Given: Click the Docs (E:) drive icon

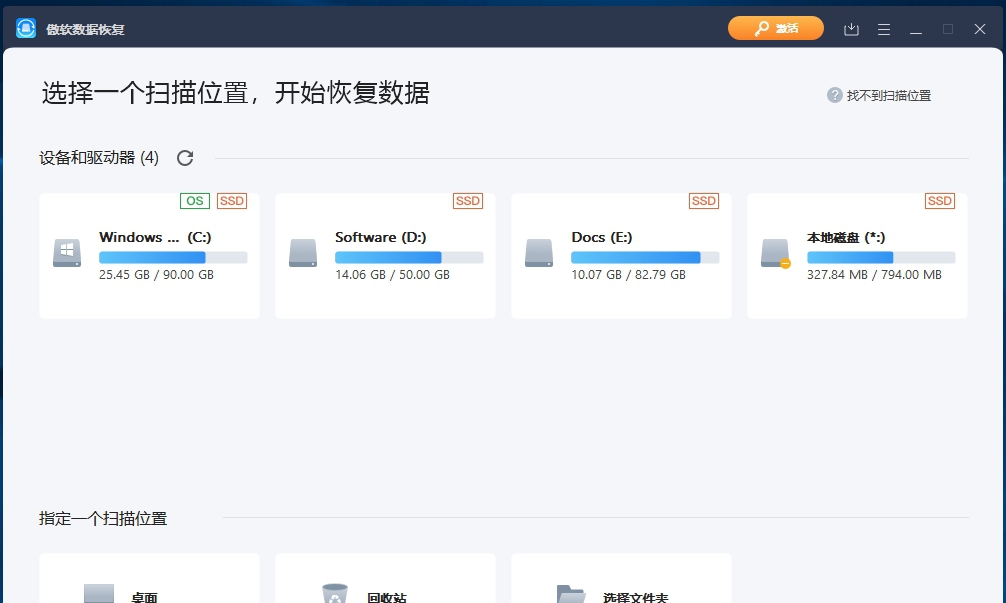Looking at the screenshot, I should pos(538,253).
